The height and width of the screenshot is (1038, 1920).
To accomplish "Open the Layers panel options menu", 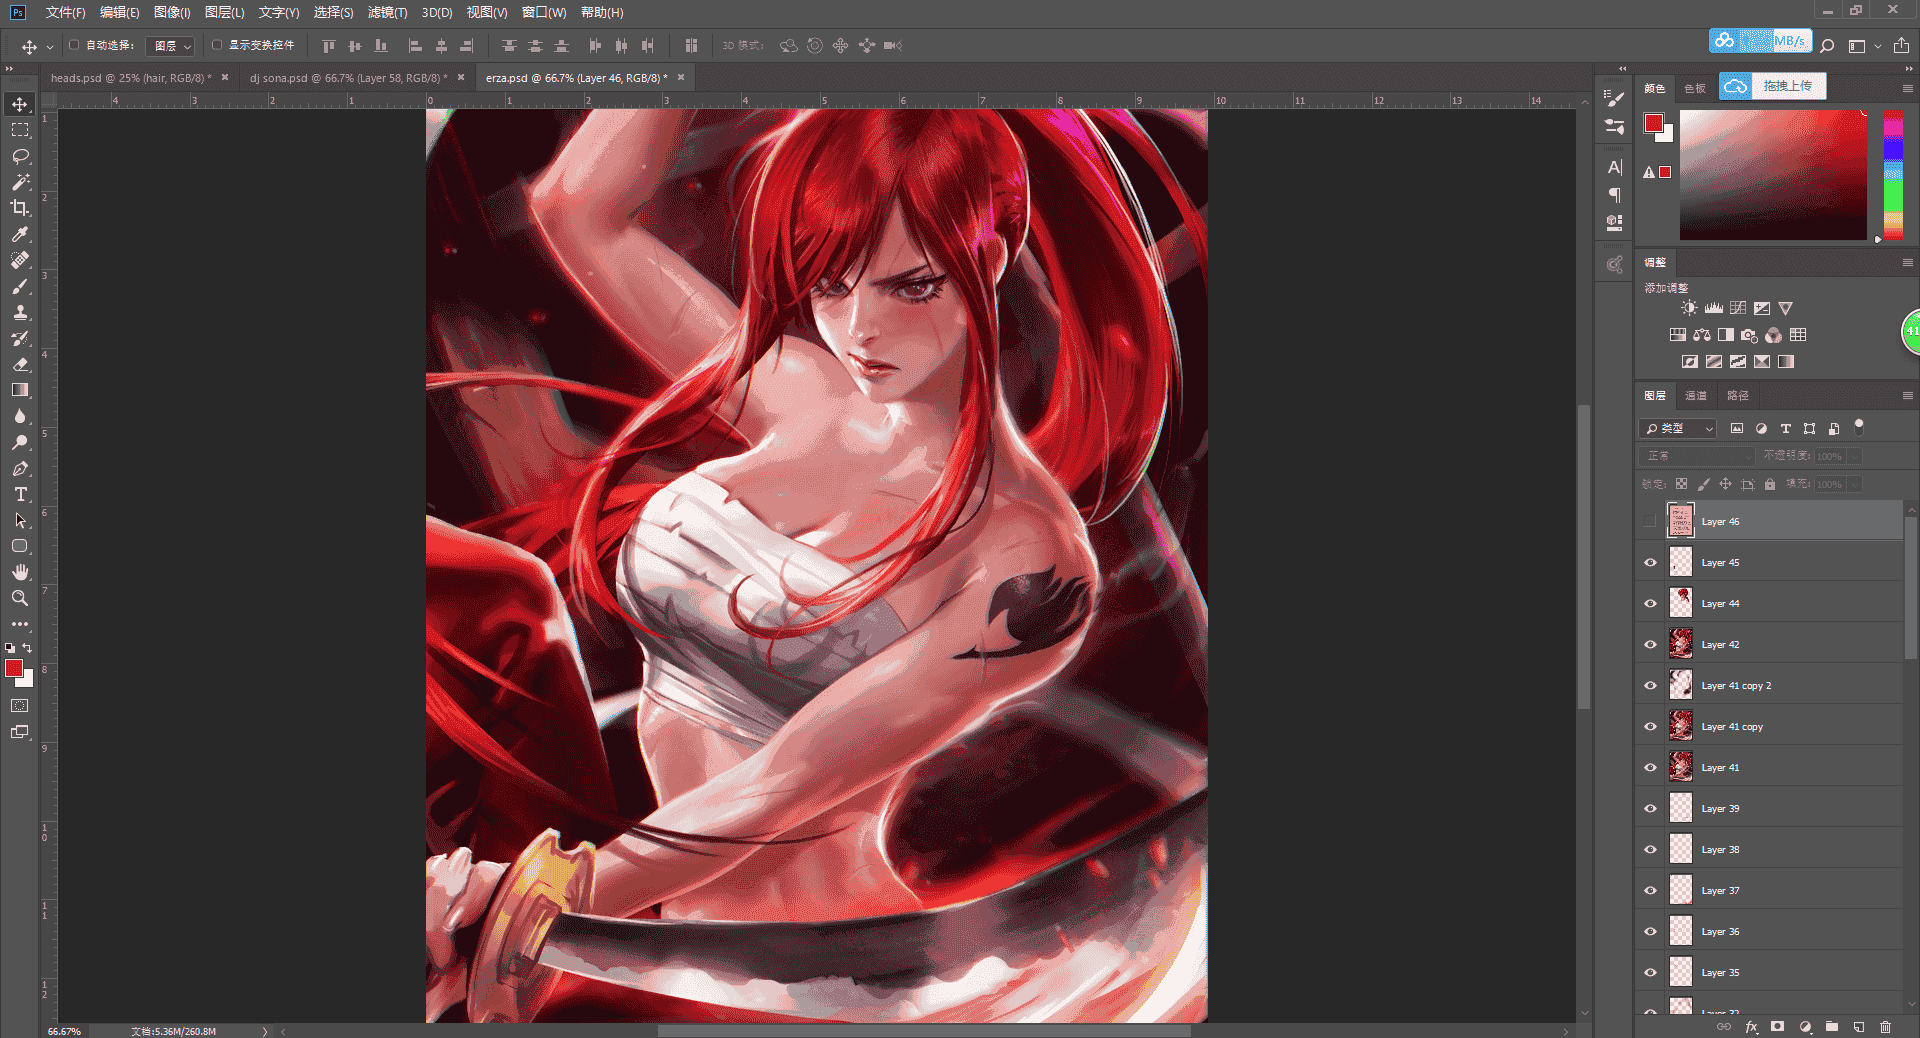I will pyautogui.click(x=1907, y=396).
